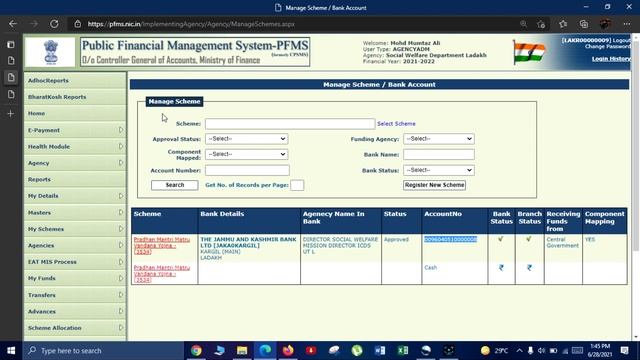This screenshot has width=640, height=360.
Task: Expand the Health Module submenu arrow
Action: [121, 146]
